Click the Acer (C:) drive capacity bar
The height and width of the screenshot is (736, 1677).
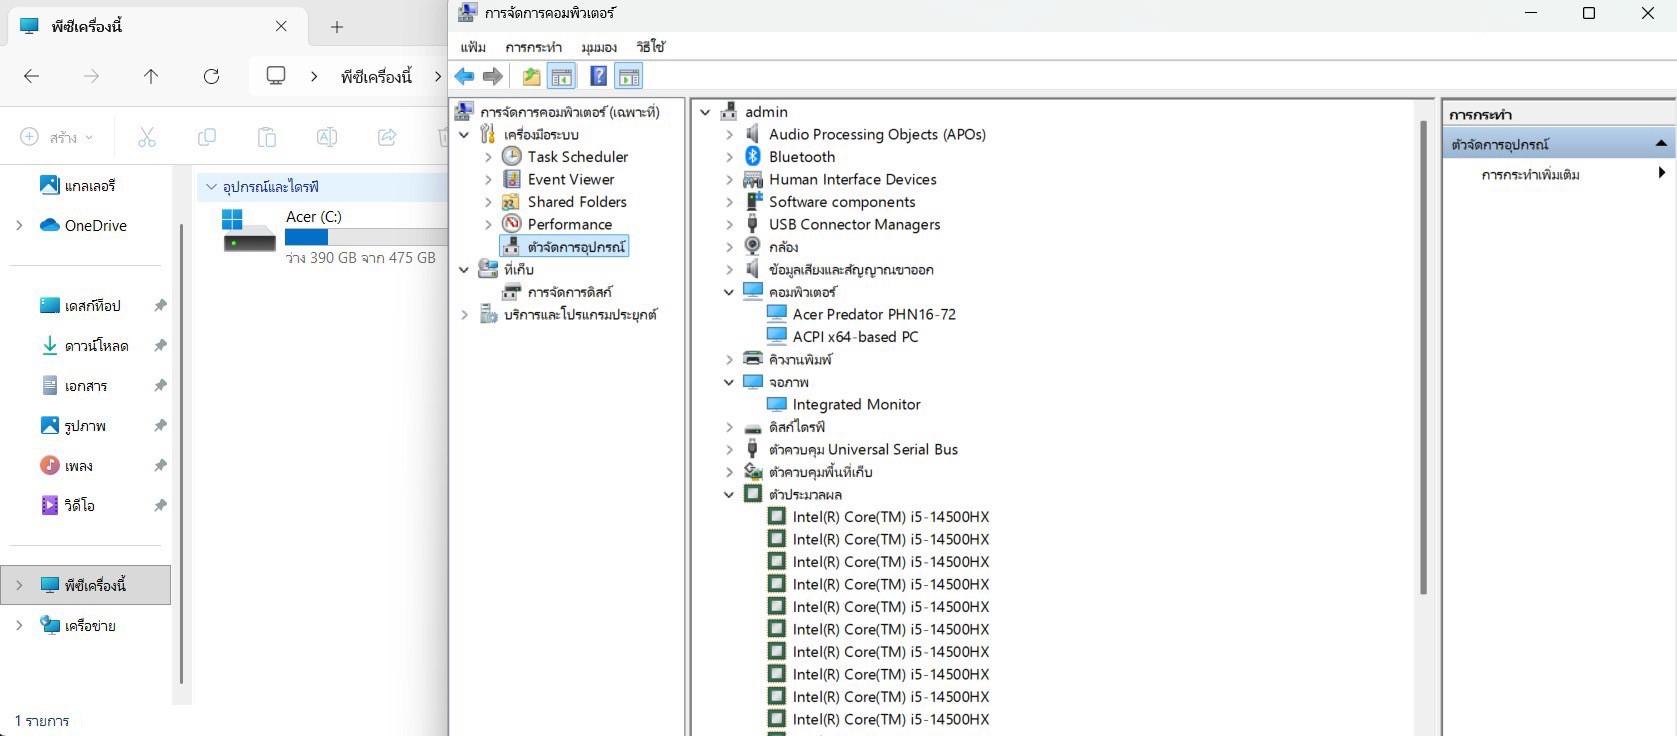coord(365,237)
